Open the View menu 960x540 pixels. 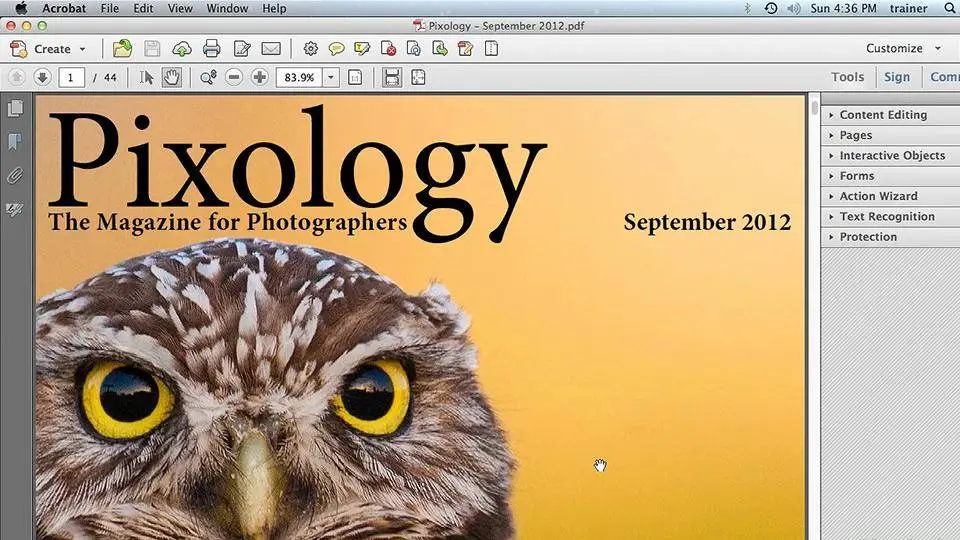pos(180,9)
